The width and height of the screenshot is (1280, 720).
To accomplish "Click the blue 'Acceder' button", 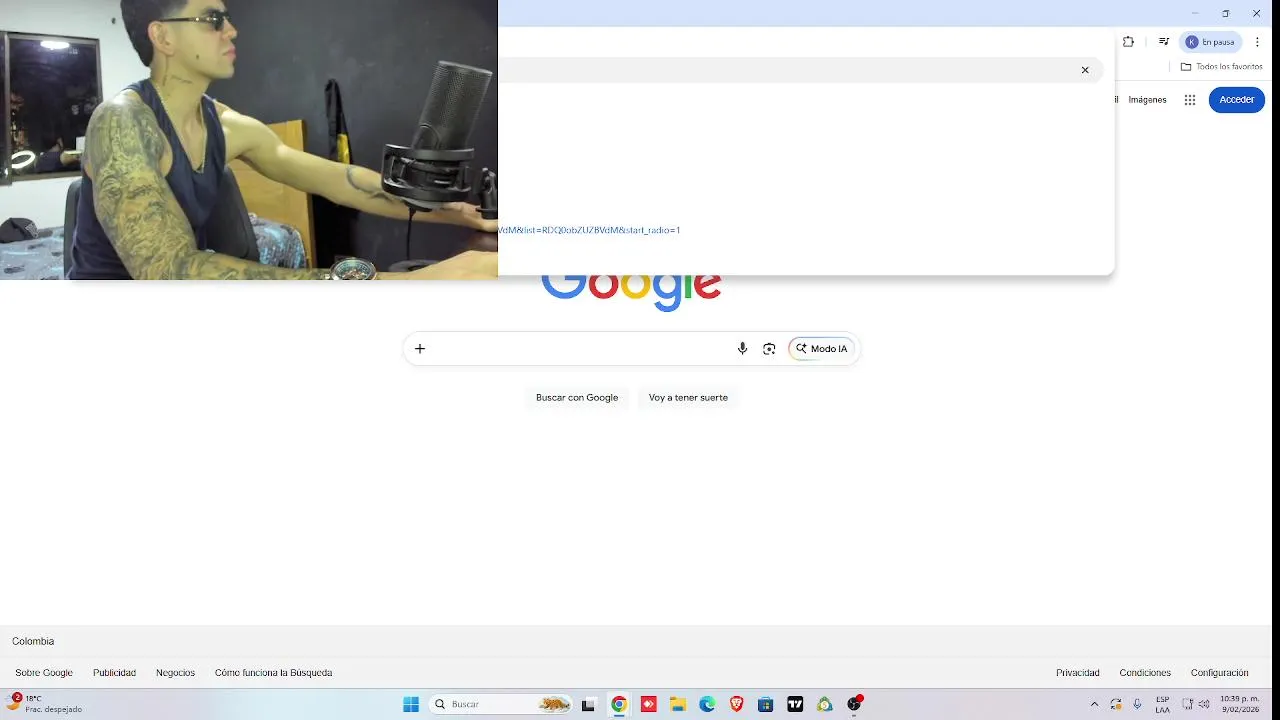I will point(1237,100).
